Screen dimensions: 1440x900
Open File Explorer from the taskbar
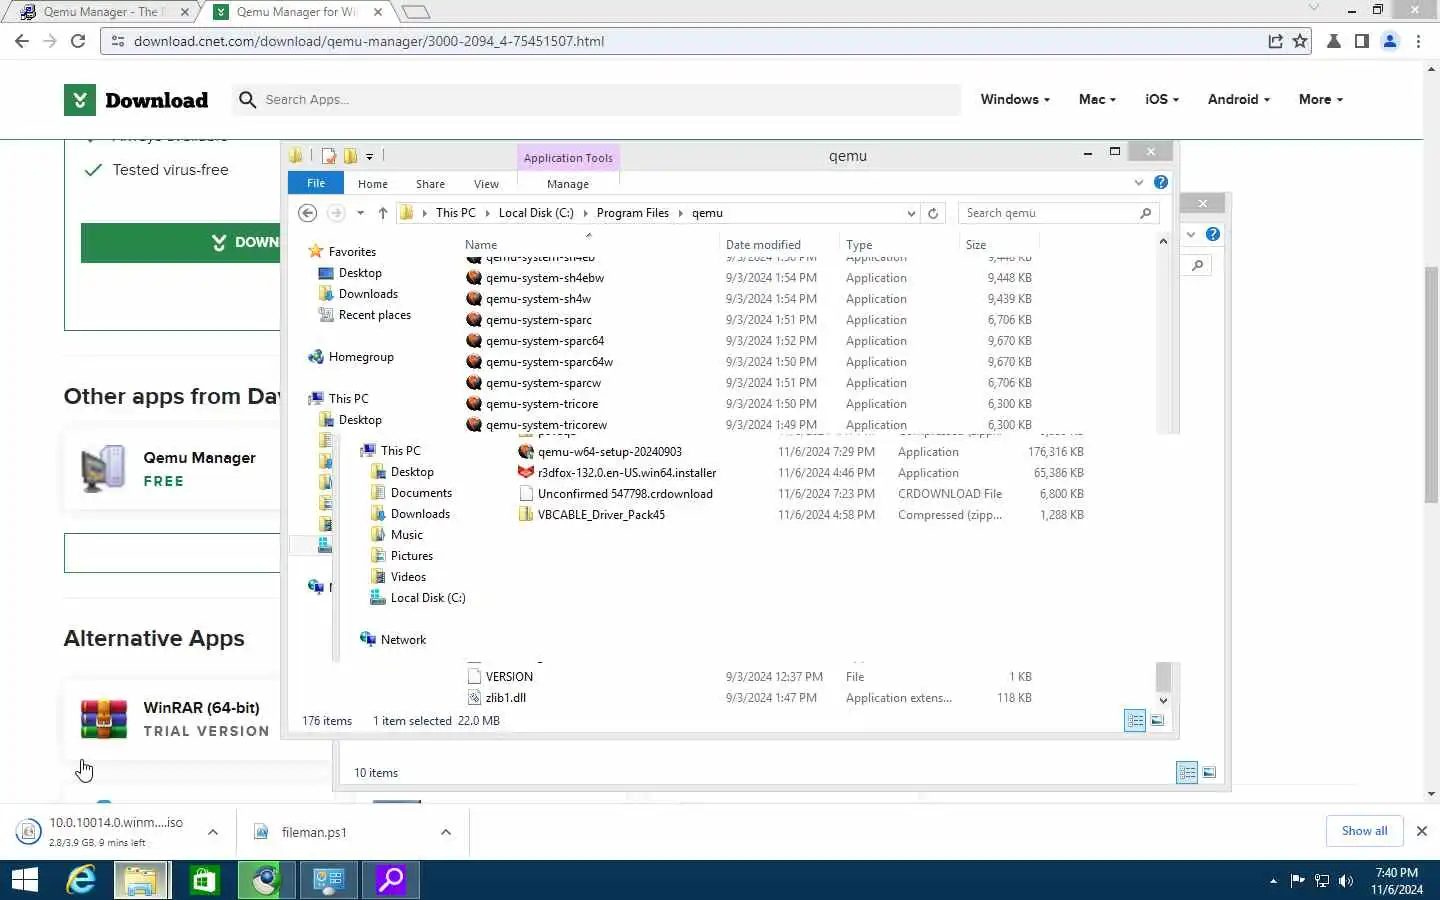(x=141, y=880)
